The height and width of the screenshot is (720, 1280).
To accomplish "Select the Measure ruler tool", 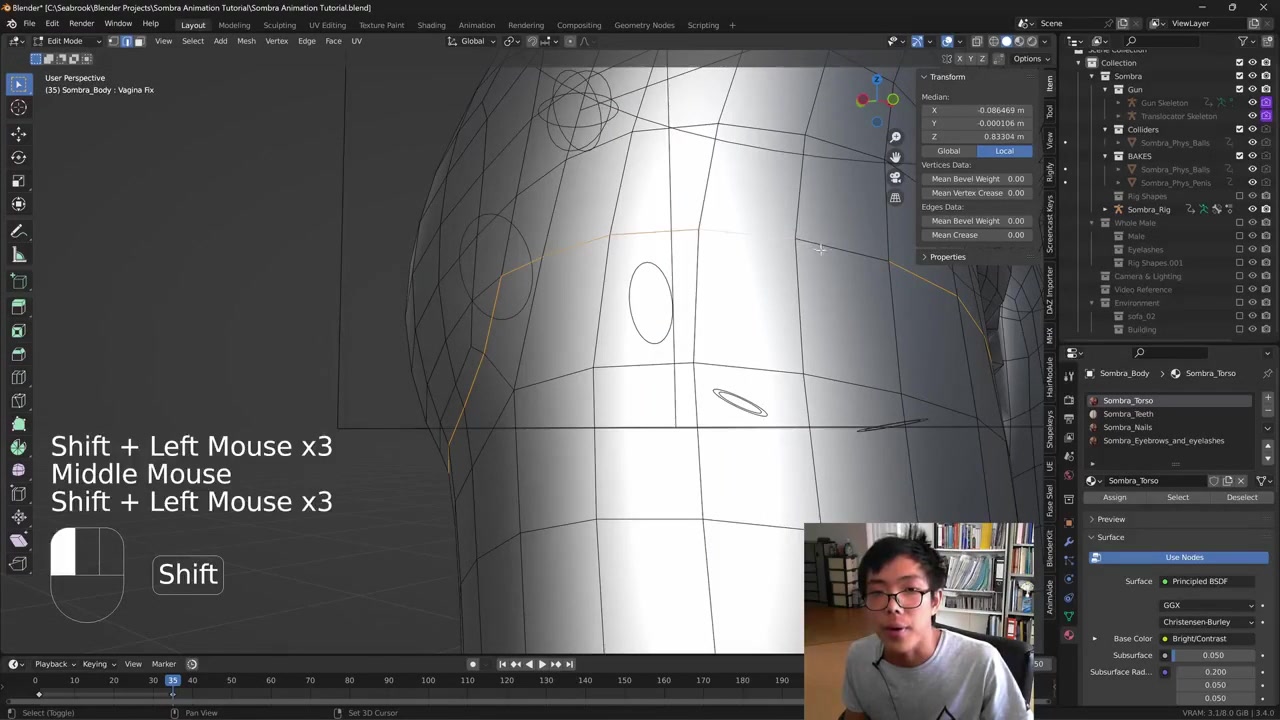I will coord(18,255).
